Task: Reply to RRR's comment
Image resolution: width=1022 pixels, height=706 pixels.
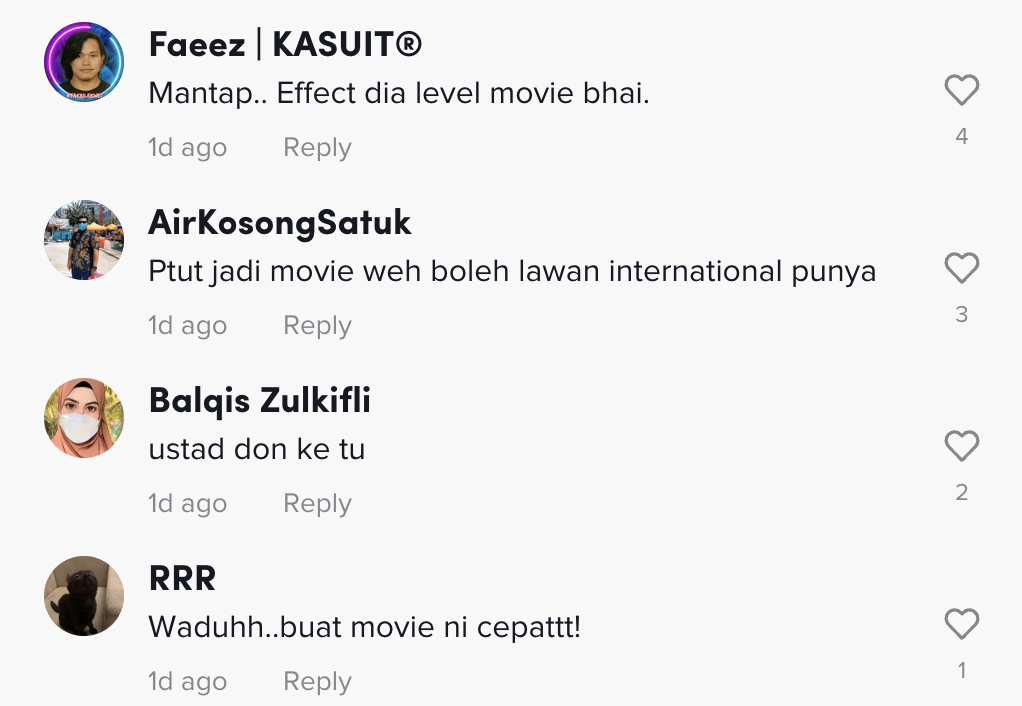Action: point(317,682)
